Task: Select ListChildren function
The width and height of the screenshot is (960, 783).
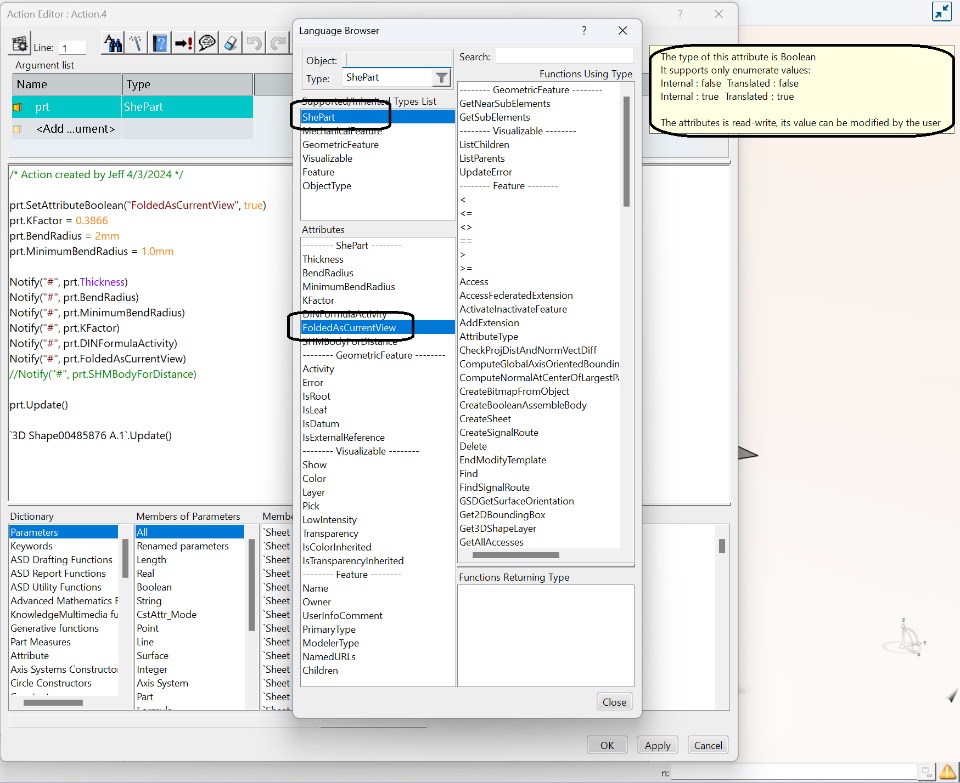Action: point(484,144)
